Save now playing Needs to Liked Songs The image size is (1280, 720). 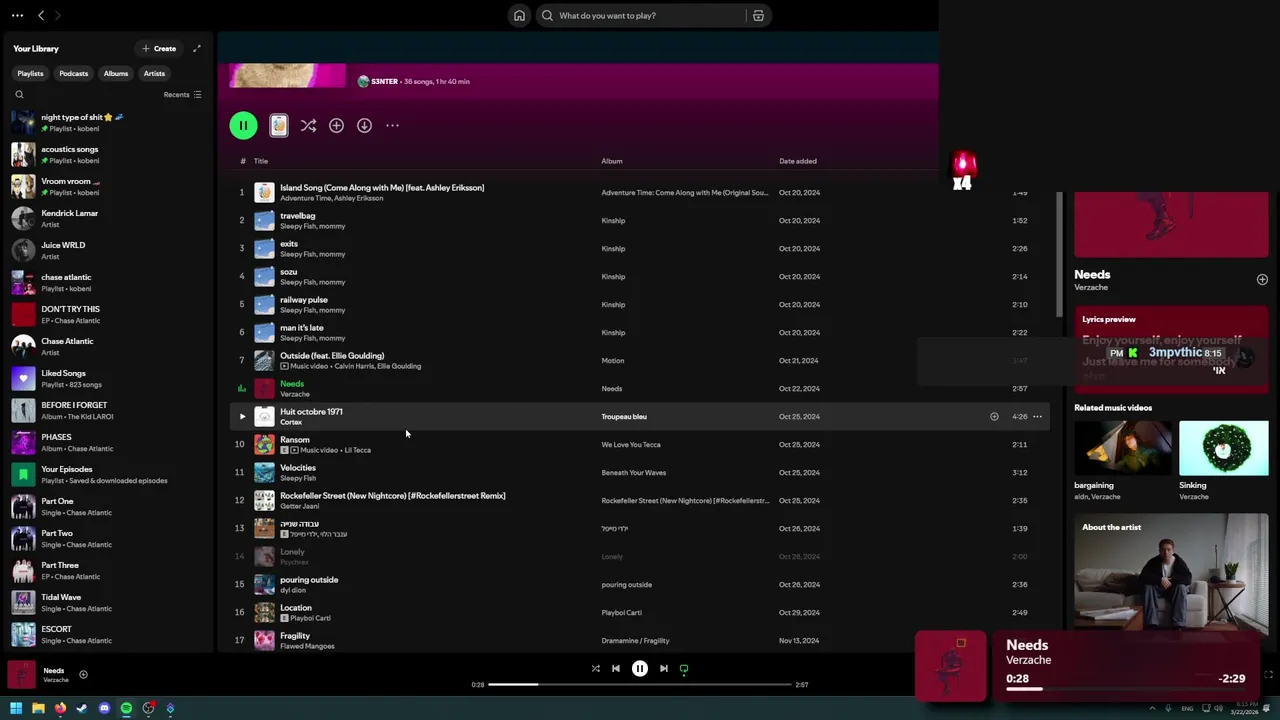[83, 675]
